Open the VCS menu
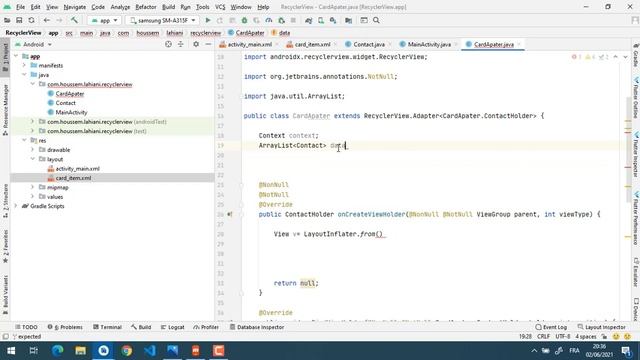 [220, 7]
